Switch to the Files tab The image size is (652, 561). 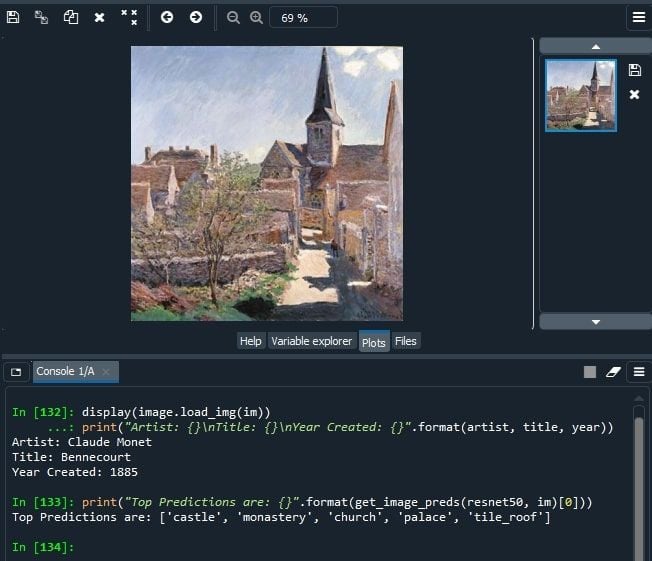point(405,341)
